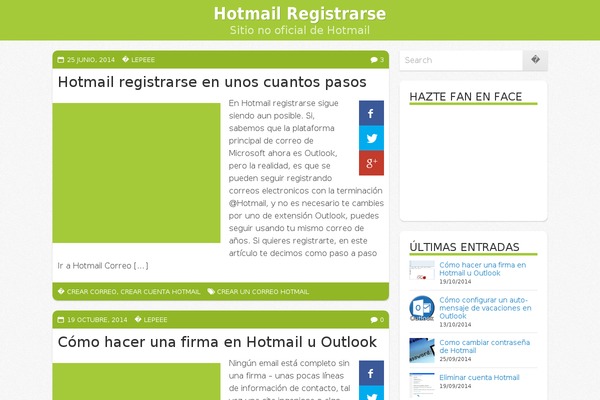600x400 pixels.
Task: Open category Crear cuenta Hotmail
Action: [x=160, y=292]
